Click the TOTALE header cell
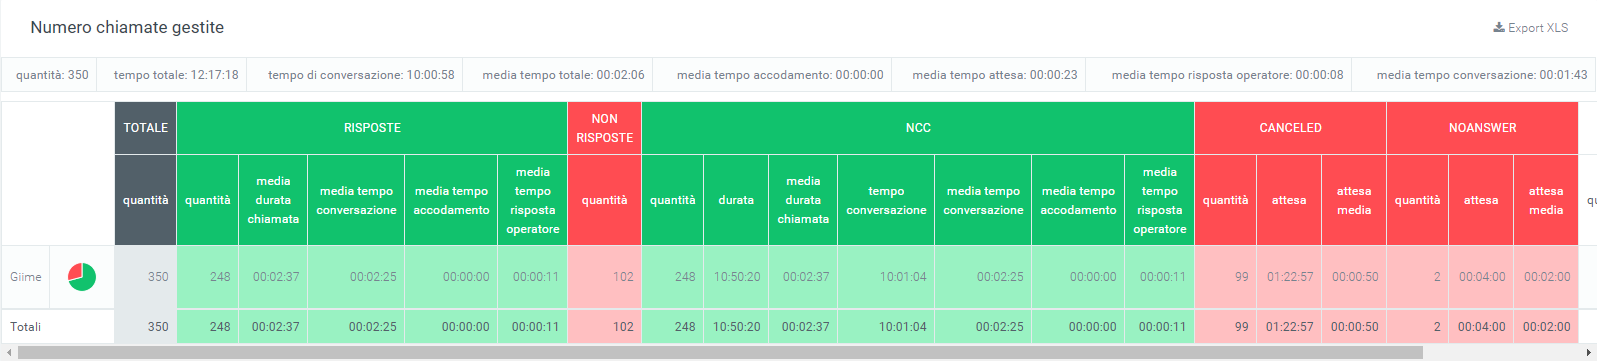 [x=146, y=128]
